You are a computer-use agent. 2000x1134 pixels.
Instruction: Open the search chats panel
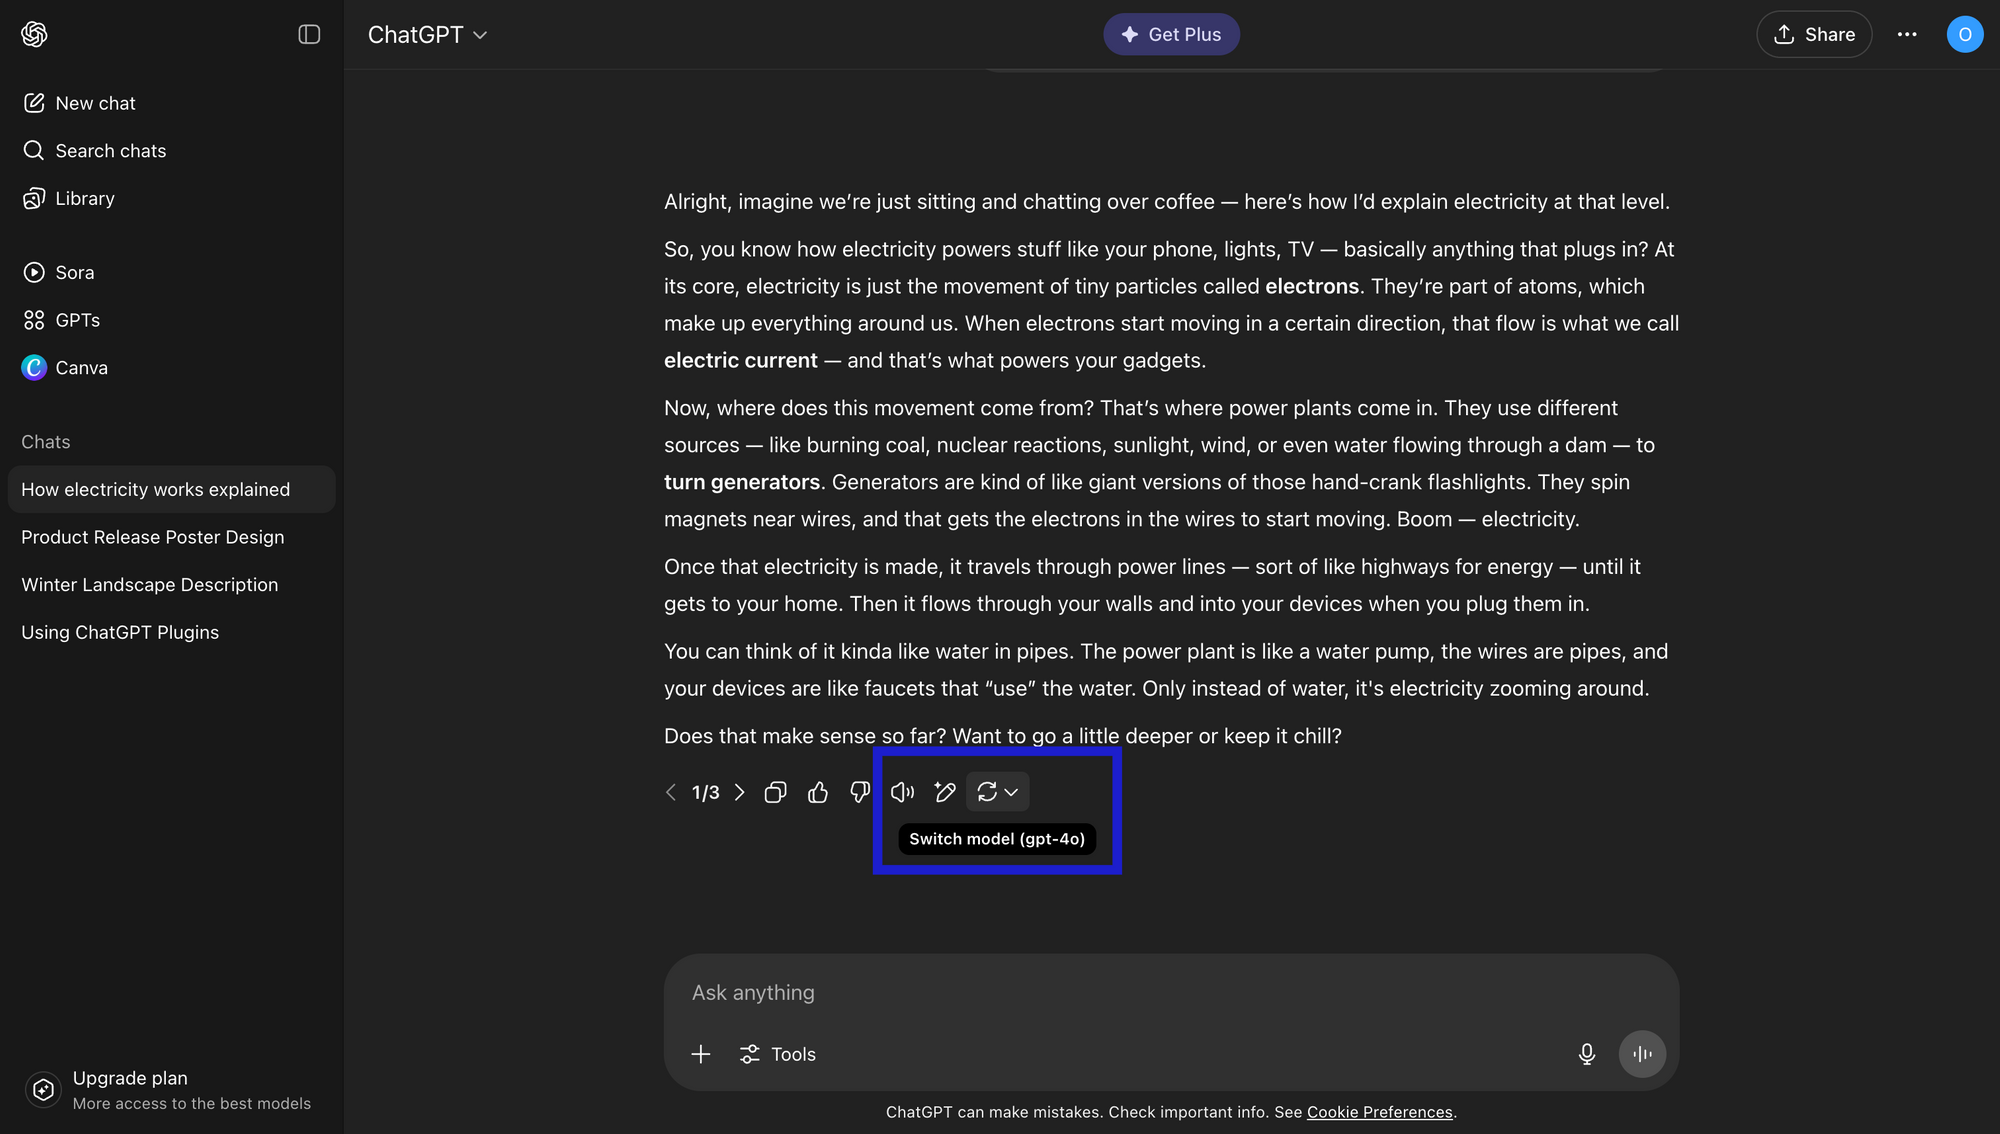coord(110,150)
